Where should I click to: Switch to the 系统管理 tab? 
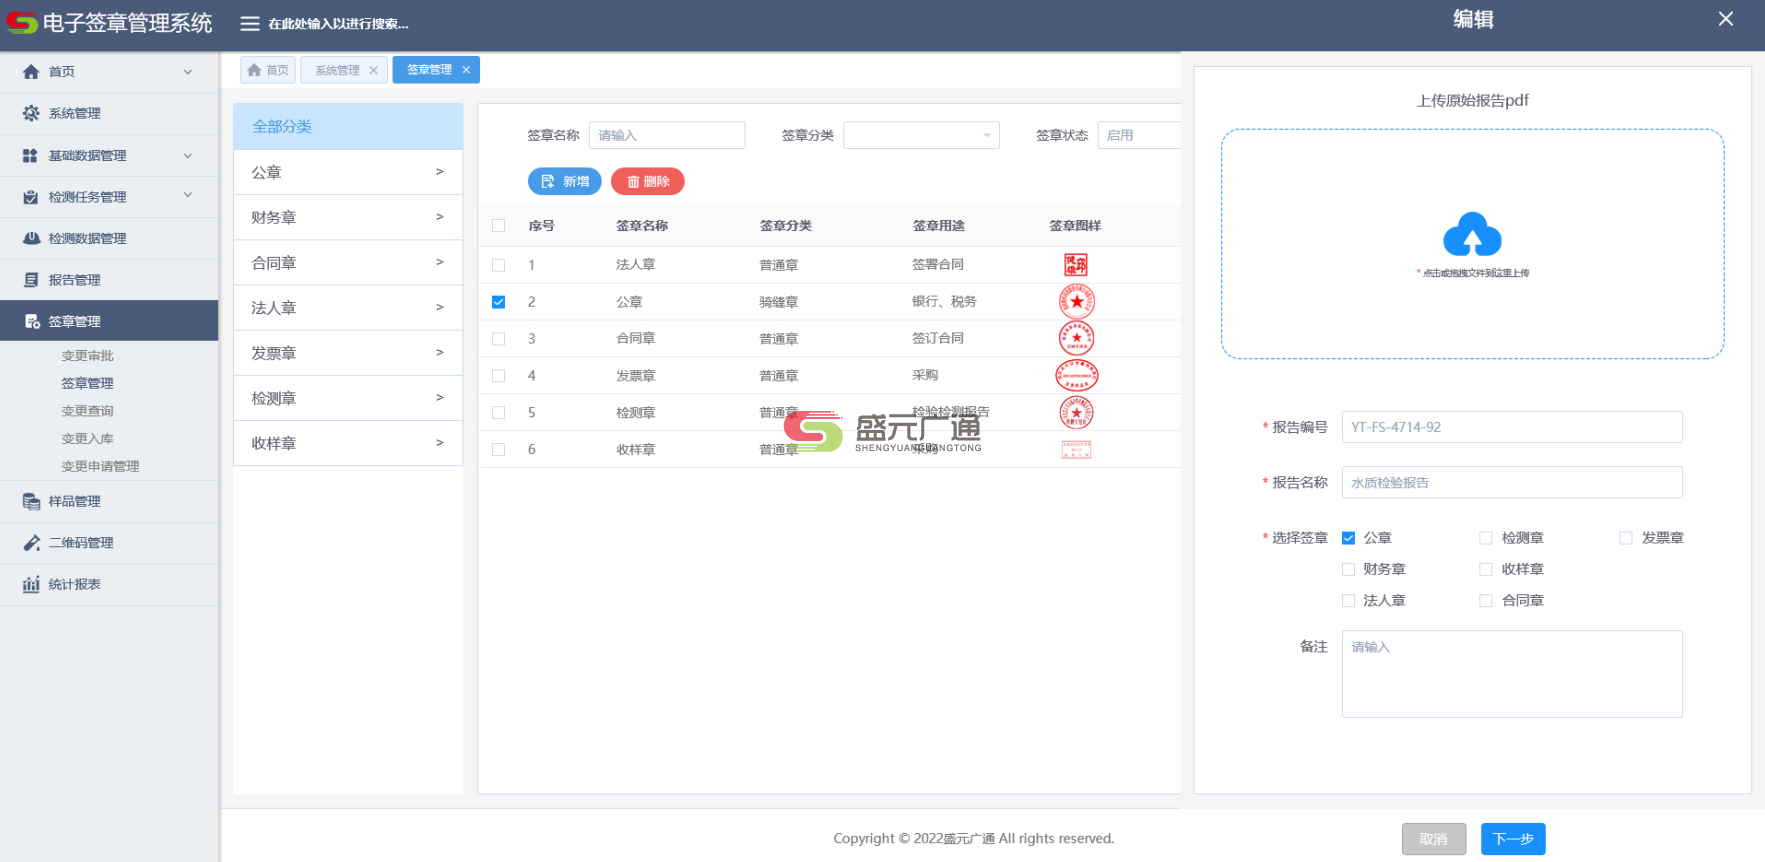337,70
